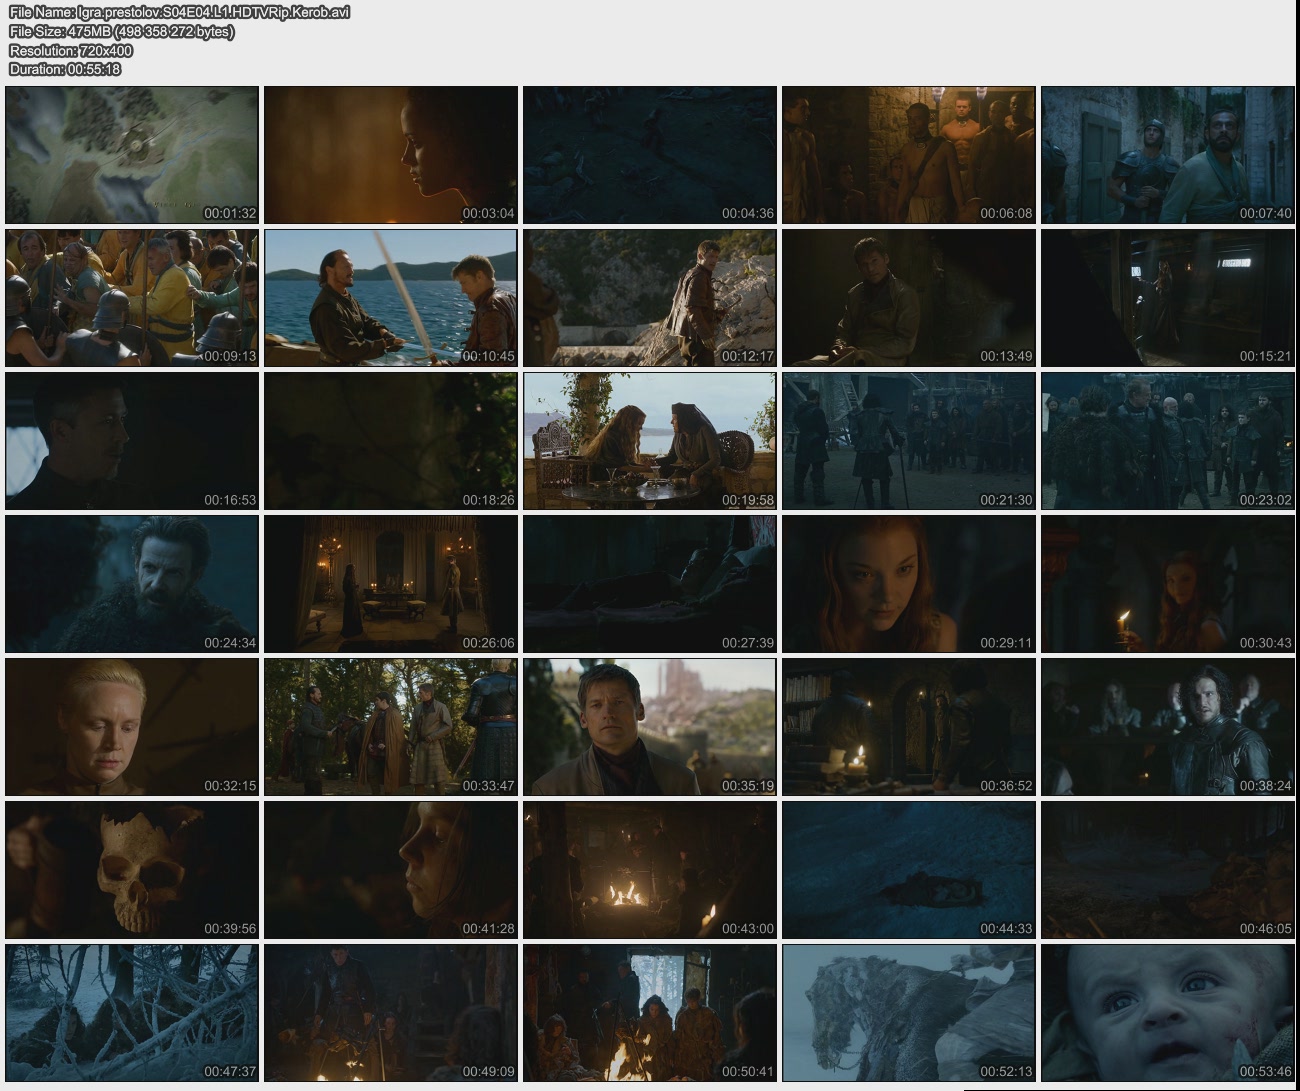Select the fireplace thumbnail at 00:43:00

[650, 870]
